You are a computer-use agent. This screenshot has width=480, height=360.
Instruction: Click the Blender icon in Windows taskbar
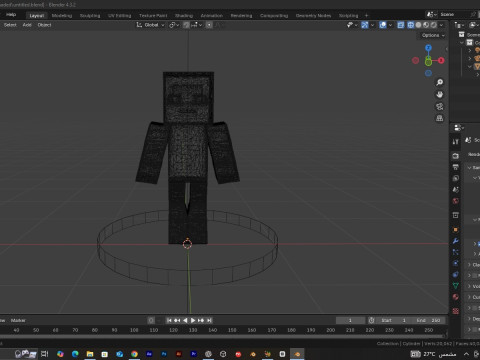[x=297, y=354]
